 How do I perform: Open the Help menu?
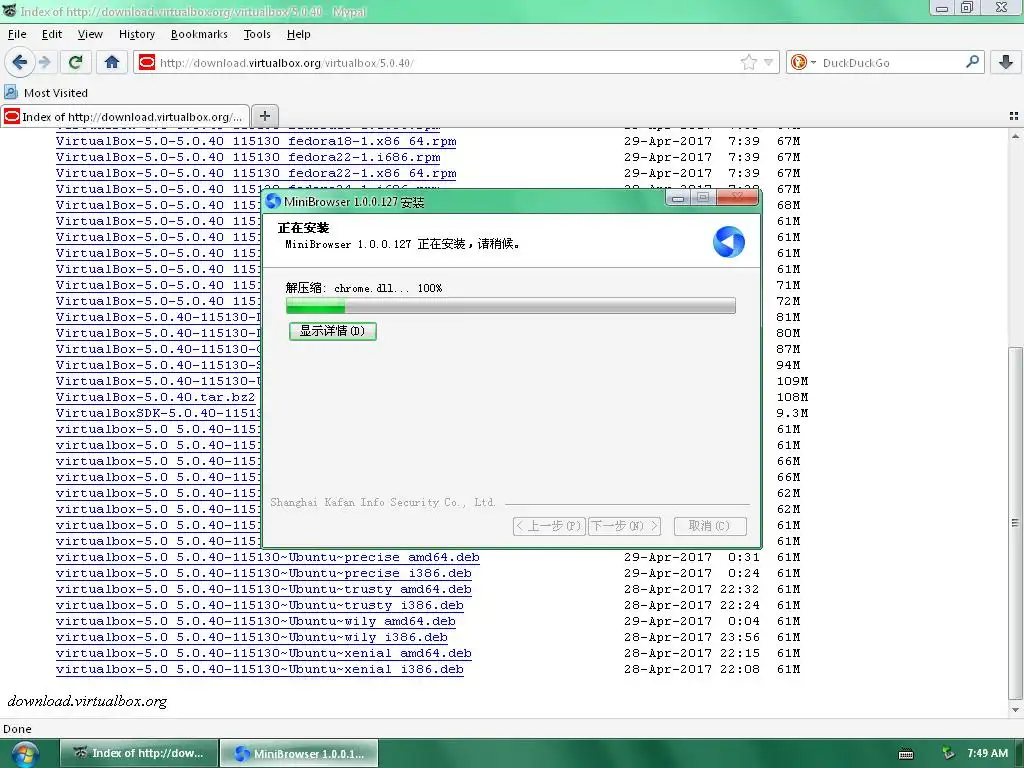[x=298, y=34]
